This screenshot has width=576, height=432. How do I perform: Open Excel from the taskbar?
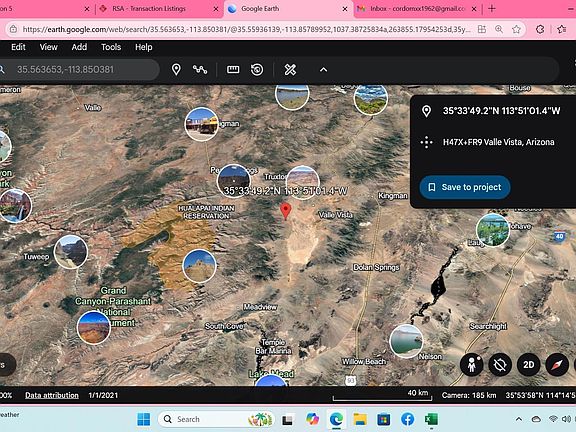click(x=431, y=419)
